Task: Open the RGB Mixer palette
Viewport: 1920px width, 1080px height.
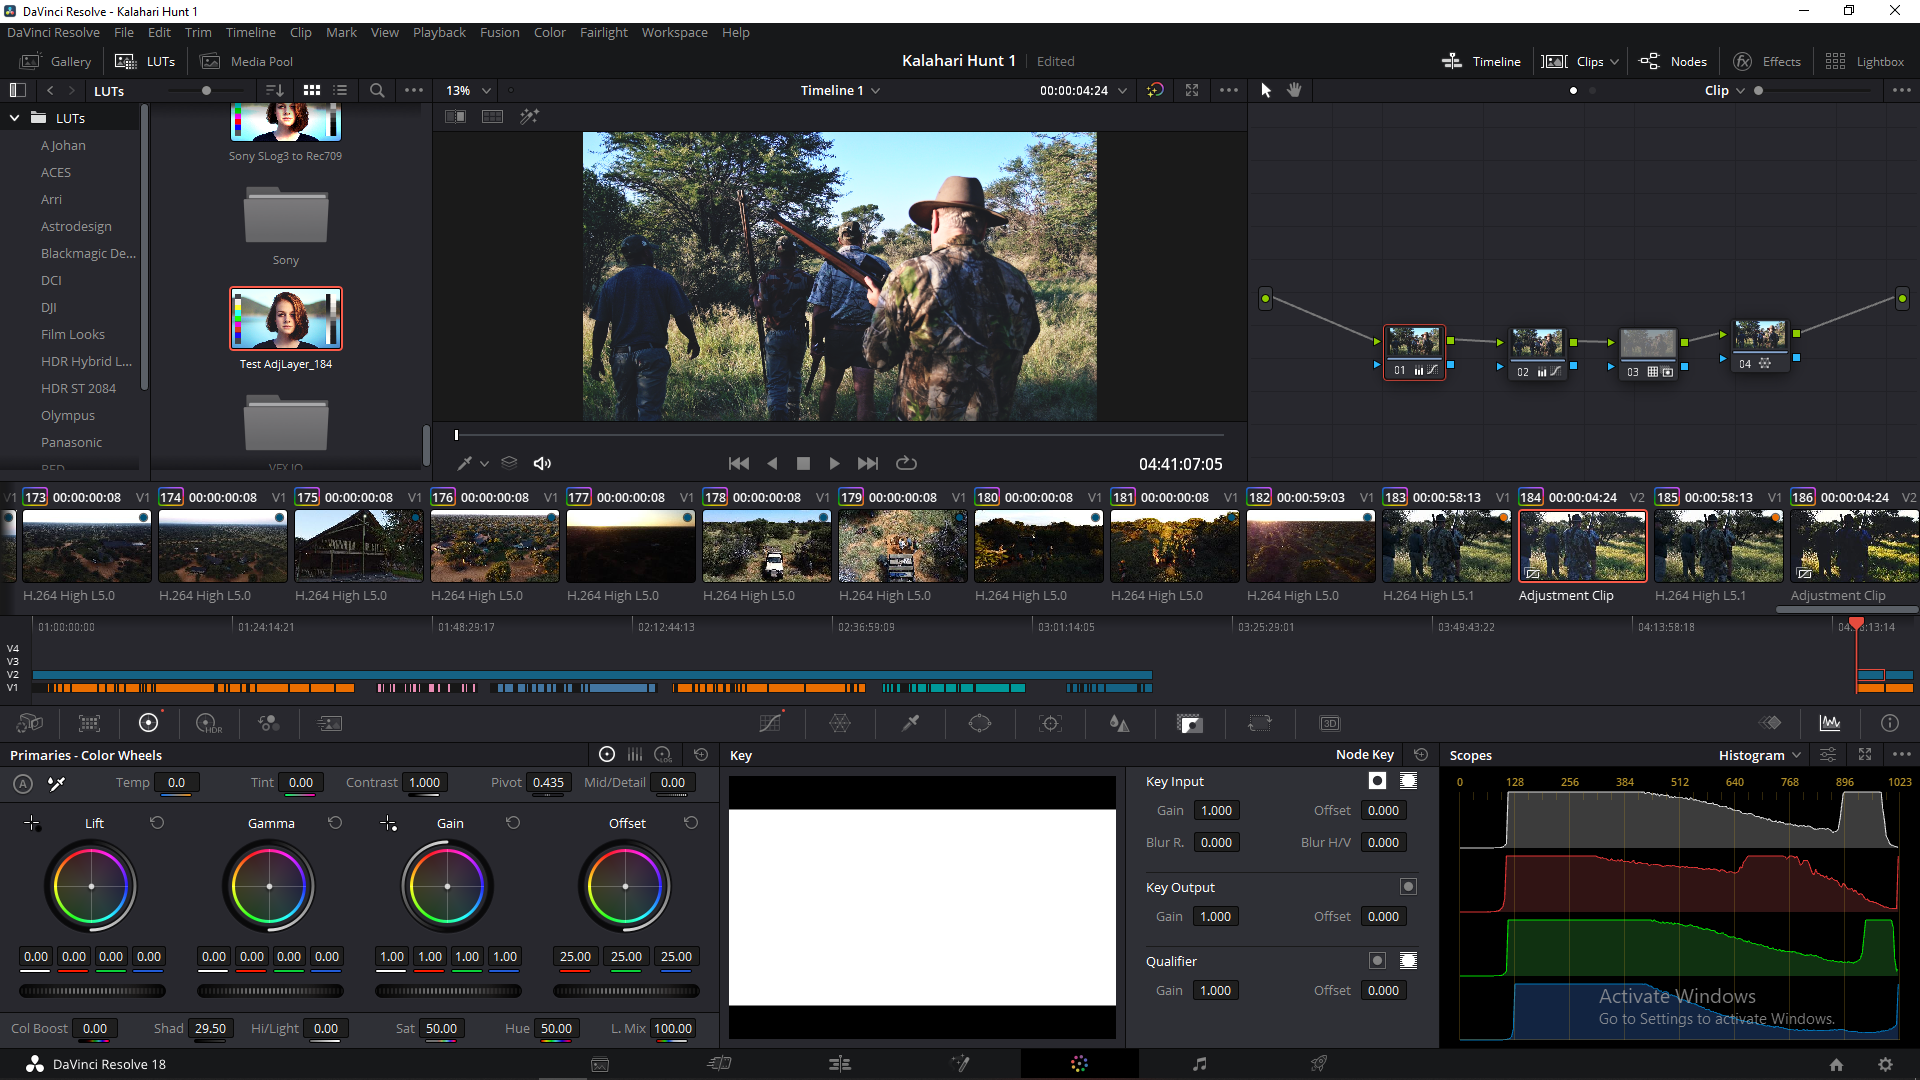Action: 269,723
